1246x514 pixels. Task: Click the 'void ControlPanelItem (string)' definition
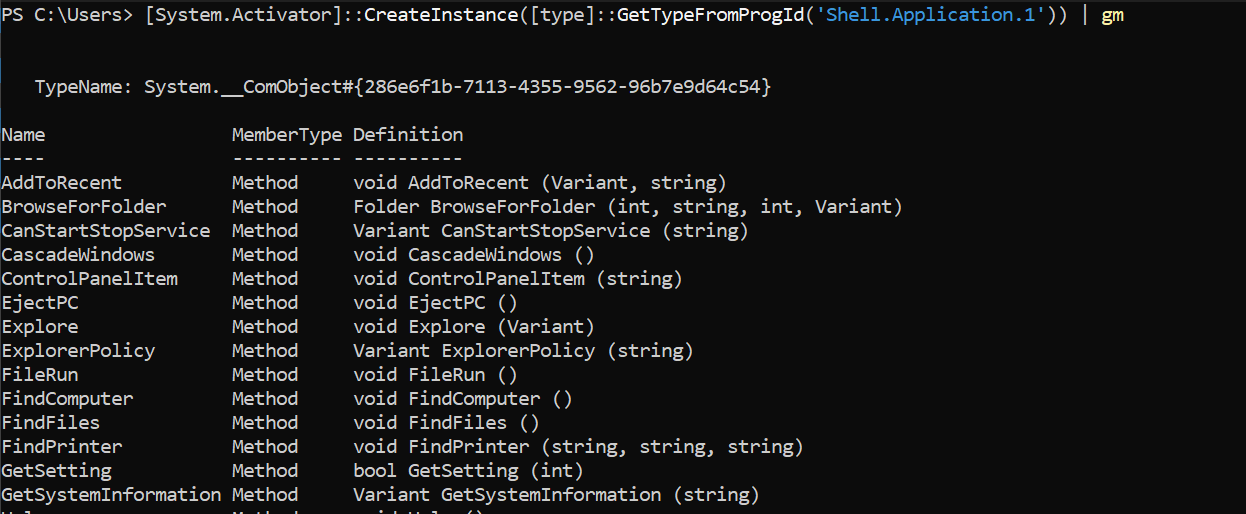(x=517, y=279)
